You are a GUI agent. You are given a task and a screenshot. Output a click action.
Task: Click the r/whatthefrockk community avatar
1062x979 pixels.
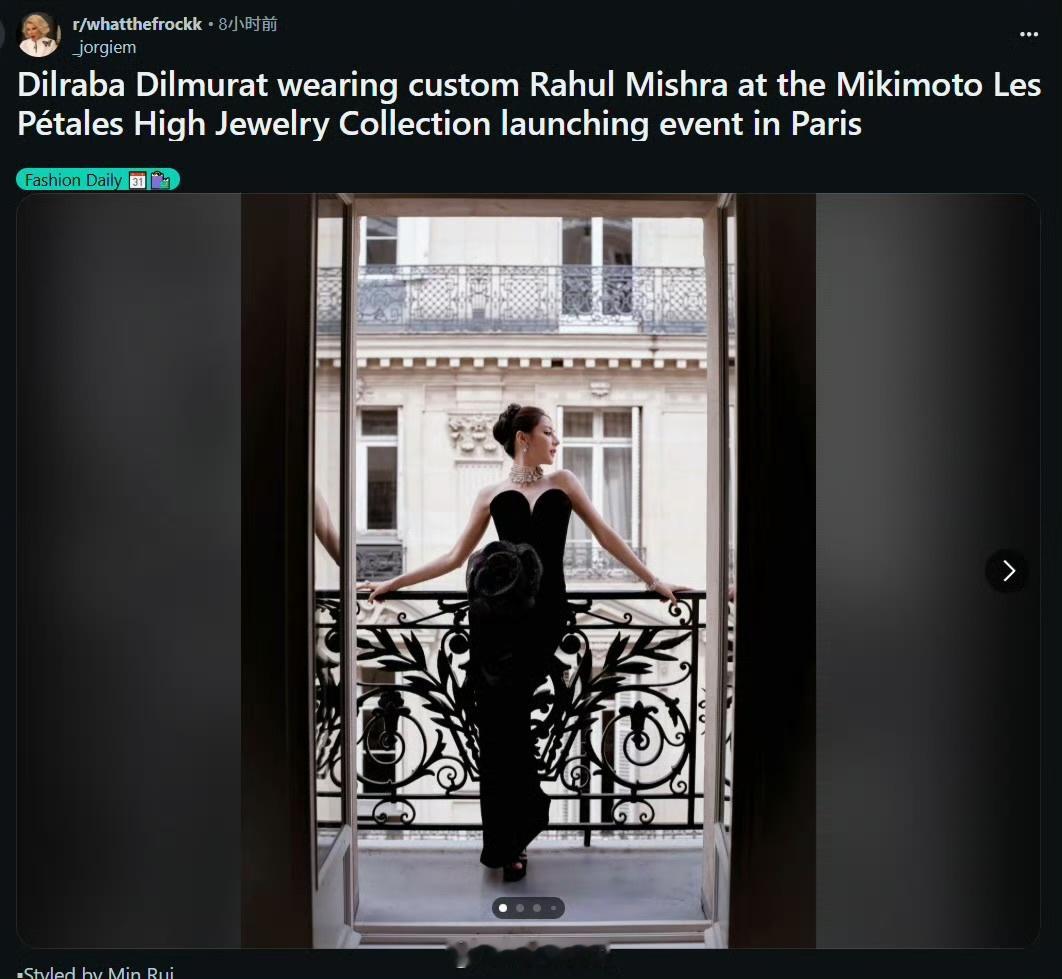[x=38, y=35]
